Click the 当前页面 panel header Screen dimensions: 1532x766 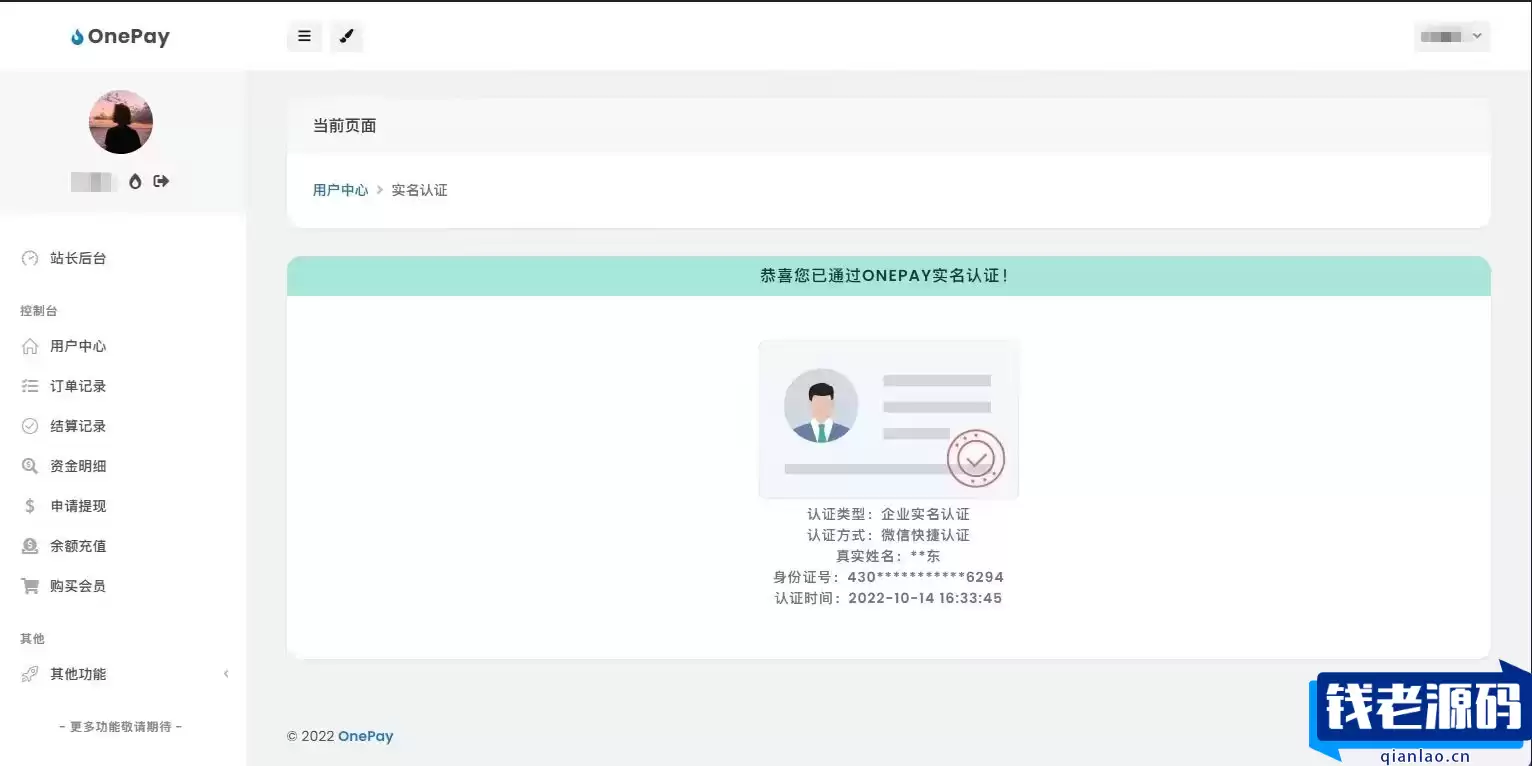888,126
